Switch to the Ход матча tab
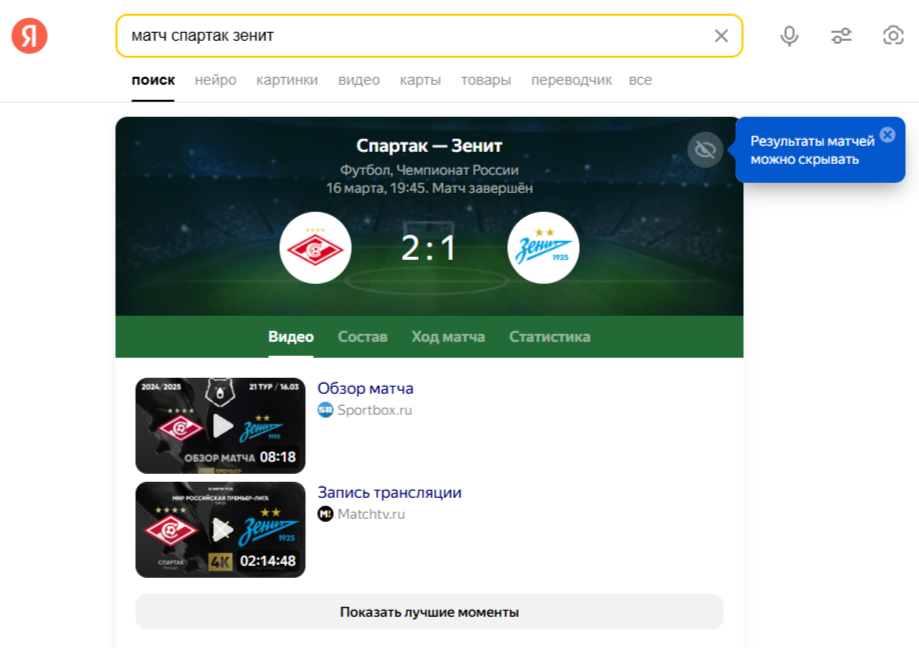 (448, 337)
